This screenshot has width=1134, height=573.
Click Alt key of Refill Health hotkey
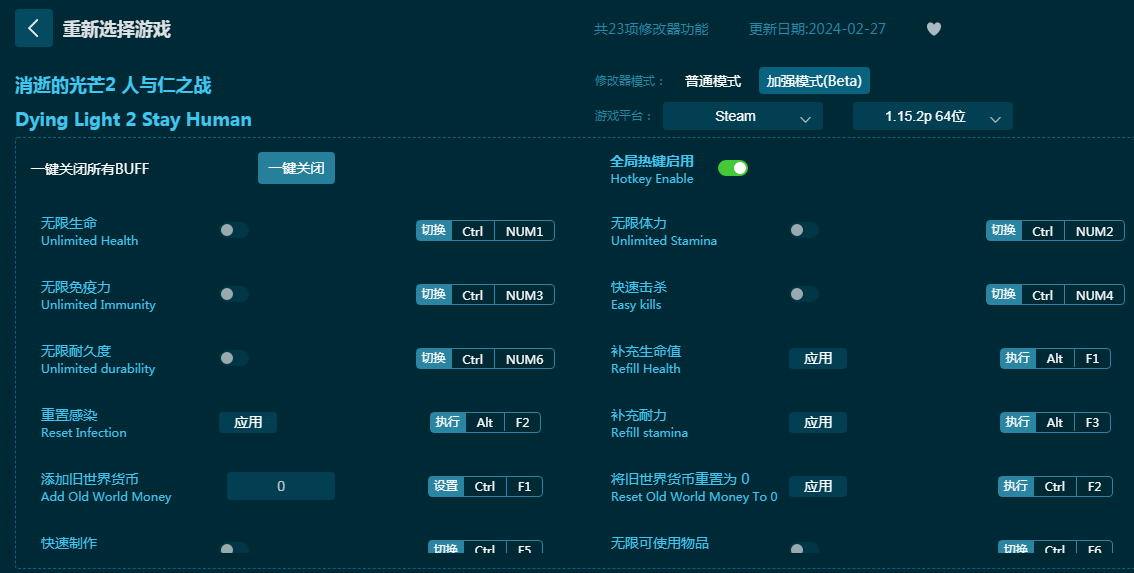(x=1054, y=359)
